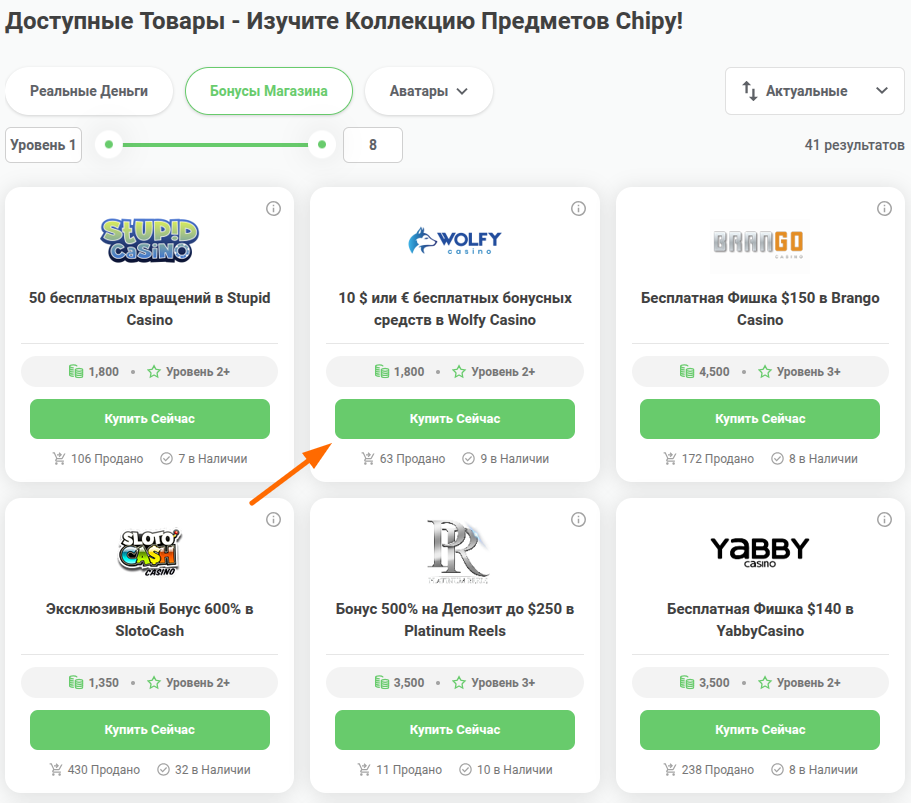Click the maximum level field showing 8
Image resolution: width=911 pixels, height=803 pixels.
pos(373,145)
